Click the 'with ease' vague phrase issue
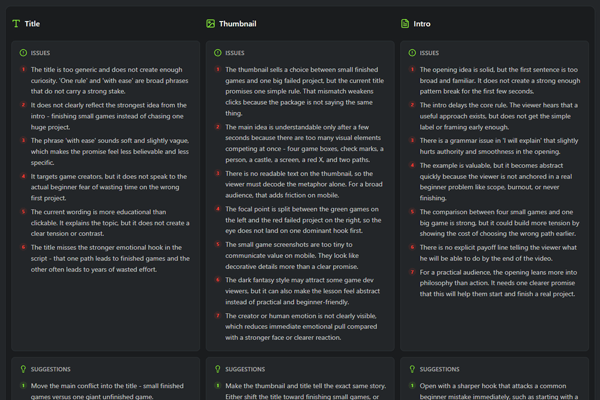The height and width of the screenshot is (400, 600). tap(110, 152)
